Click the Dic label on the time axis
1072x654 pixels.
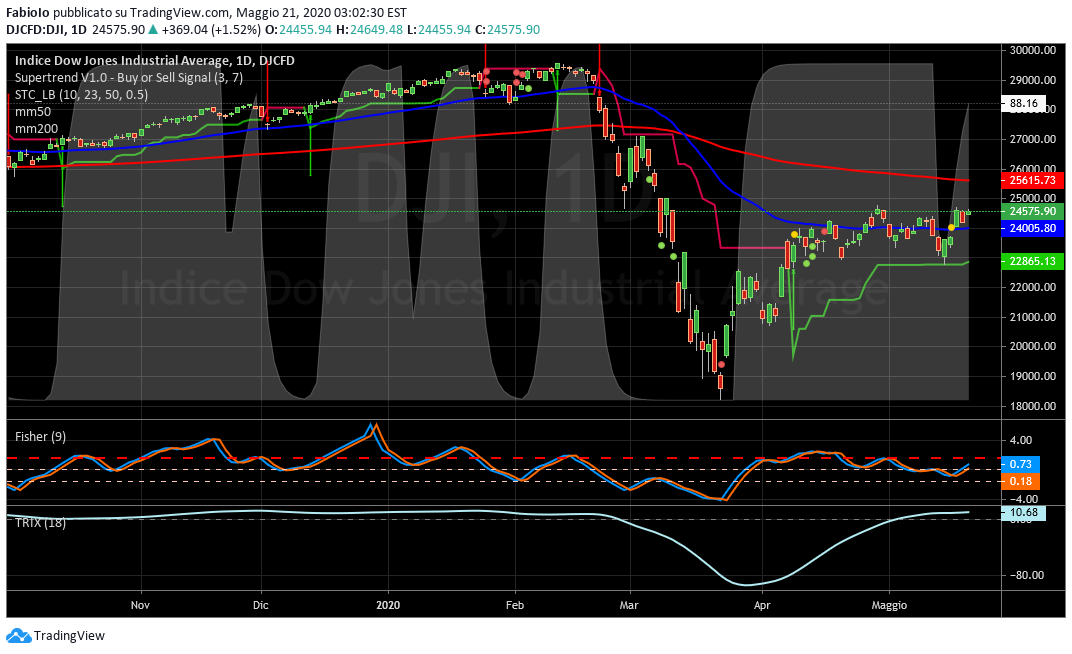click(x=260, y=605)
